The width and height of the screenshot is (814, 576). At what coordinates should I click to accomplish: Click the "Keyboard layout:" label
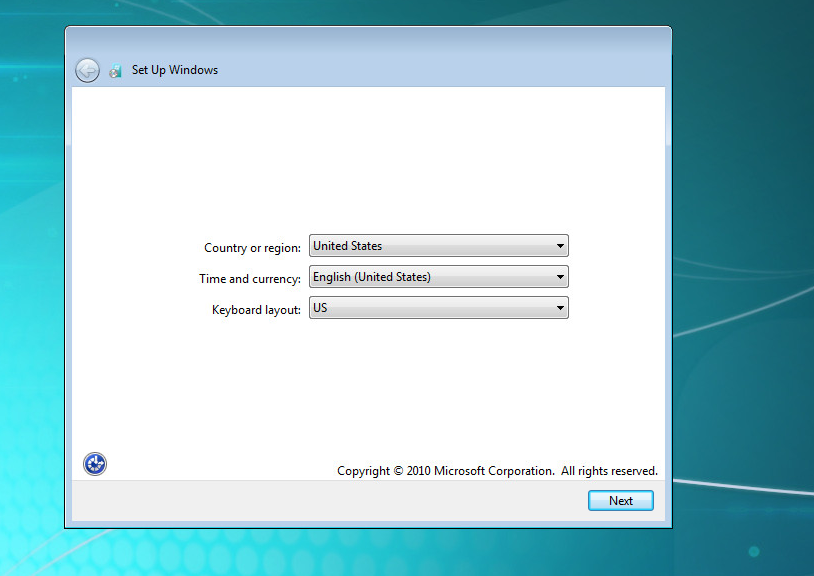(256, 310)
